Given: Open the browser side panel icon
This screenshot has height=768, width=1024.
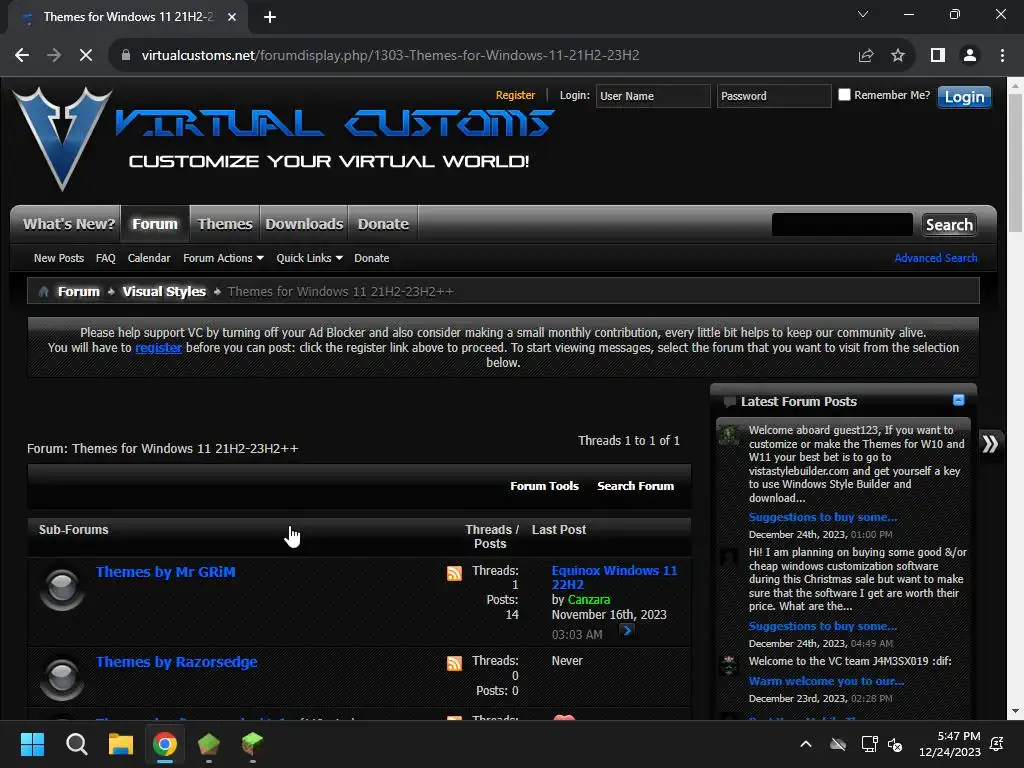Looking at the screenshot, I should [938, 56].
